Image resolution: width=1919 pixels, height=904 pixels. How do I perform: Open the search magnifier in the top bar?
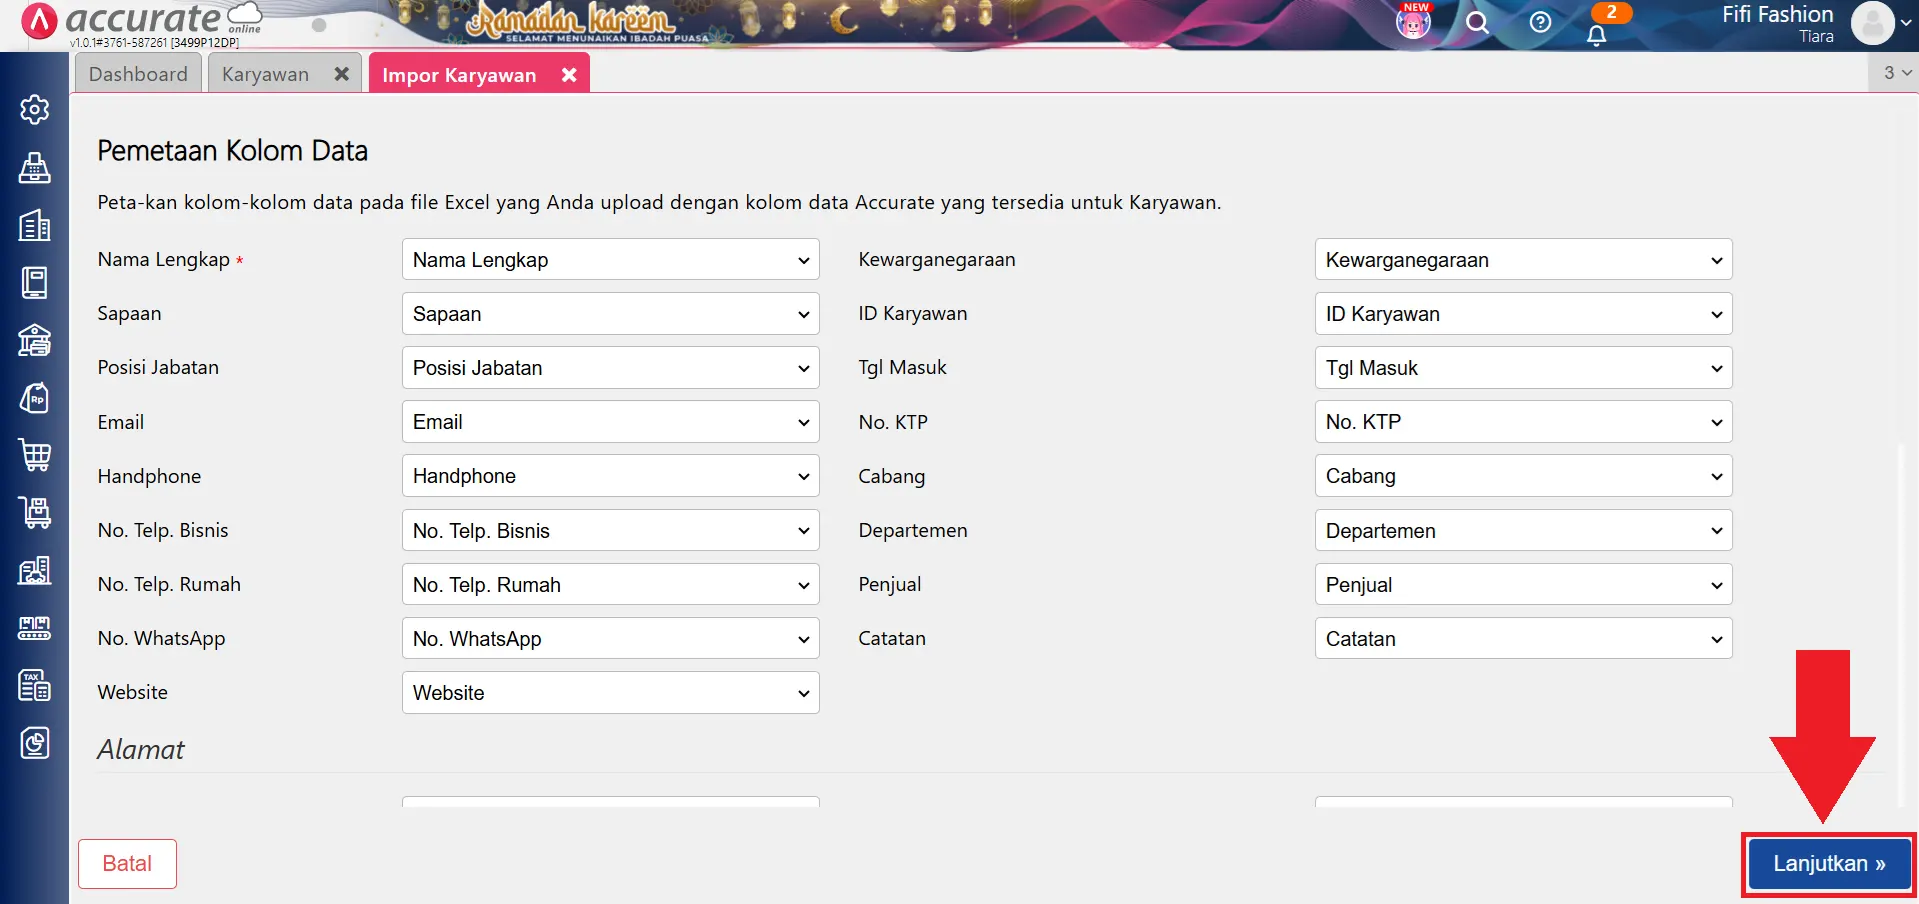pos(1477,22)
